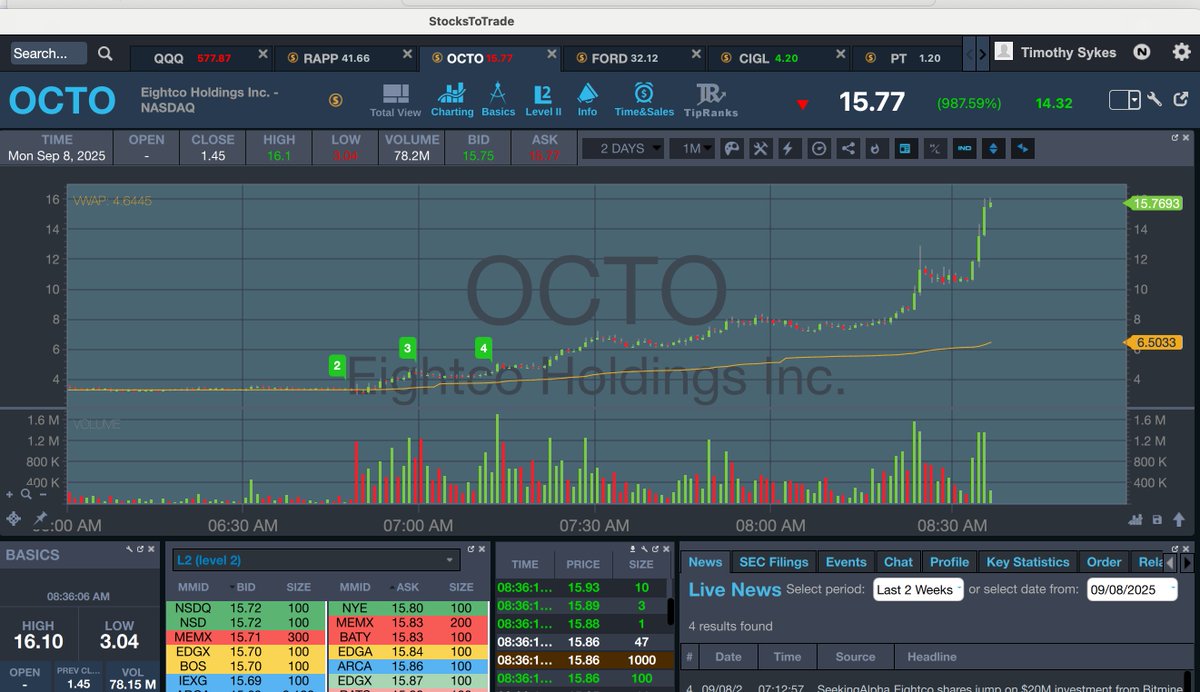Click the clock circle chart icon
This screenshot has height=692, width=1200.
819,148
